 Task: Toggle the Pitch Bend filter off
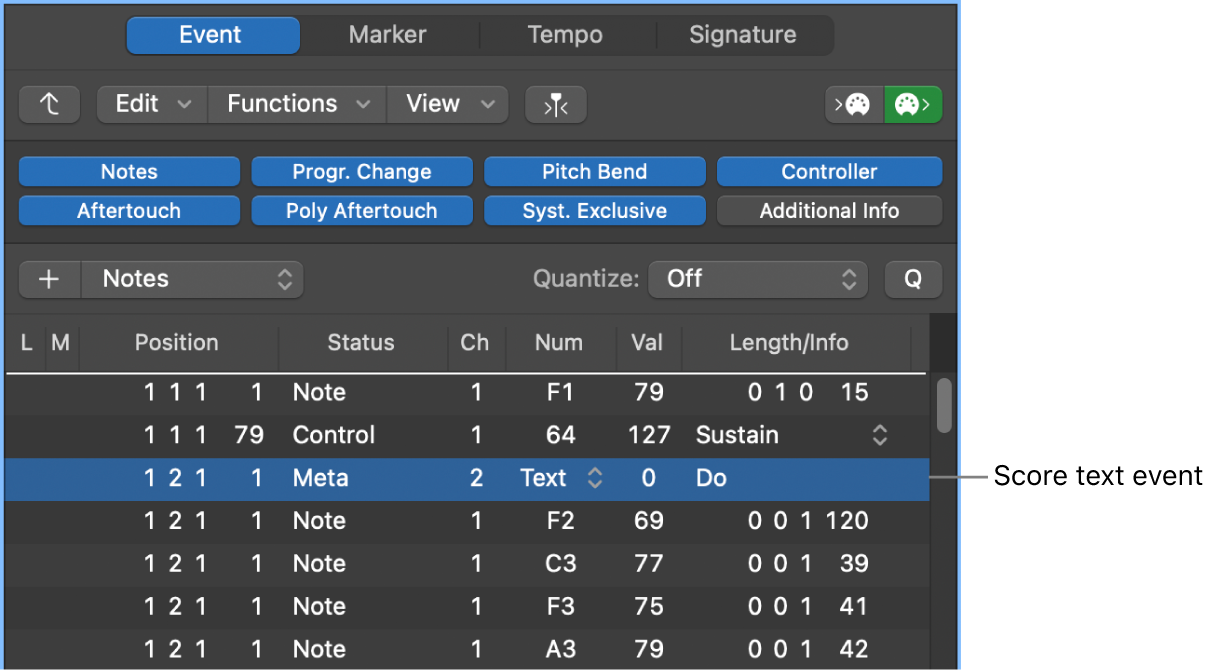tap(594, 171)
